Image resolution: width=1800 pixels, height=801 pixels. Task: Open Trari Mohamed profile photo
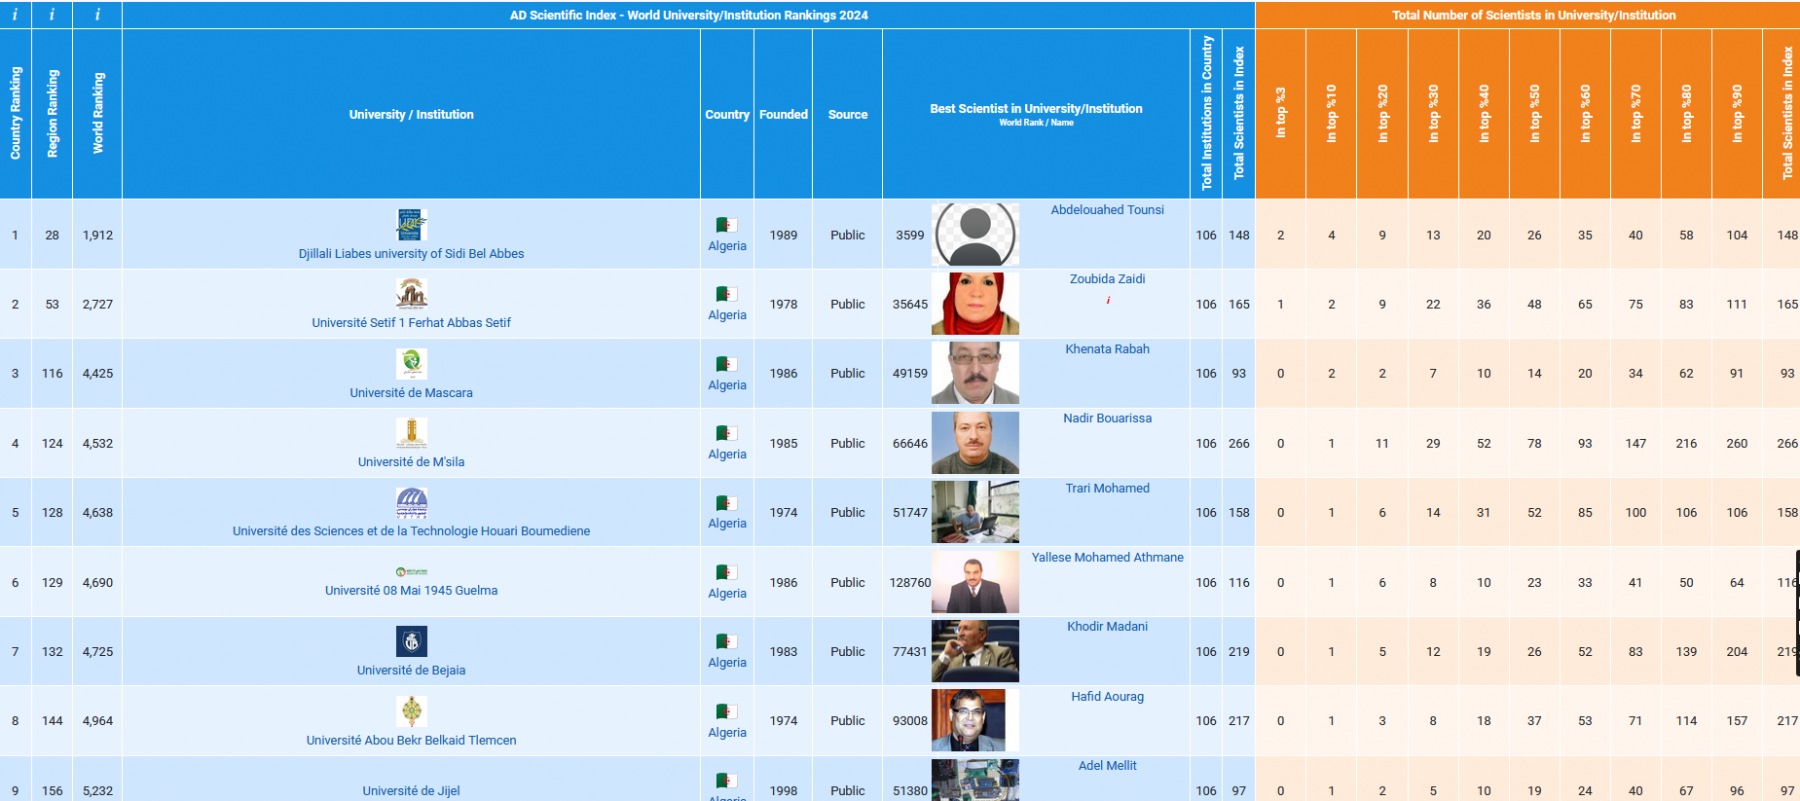click(x=975, y=512)
